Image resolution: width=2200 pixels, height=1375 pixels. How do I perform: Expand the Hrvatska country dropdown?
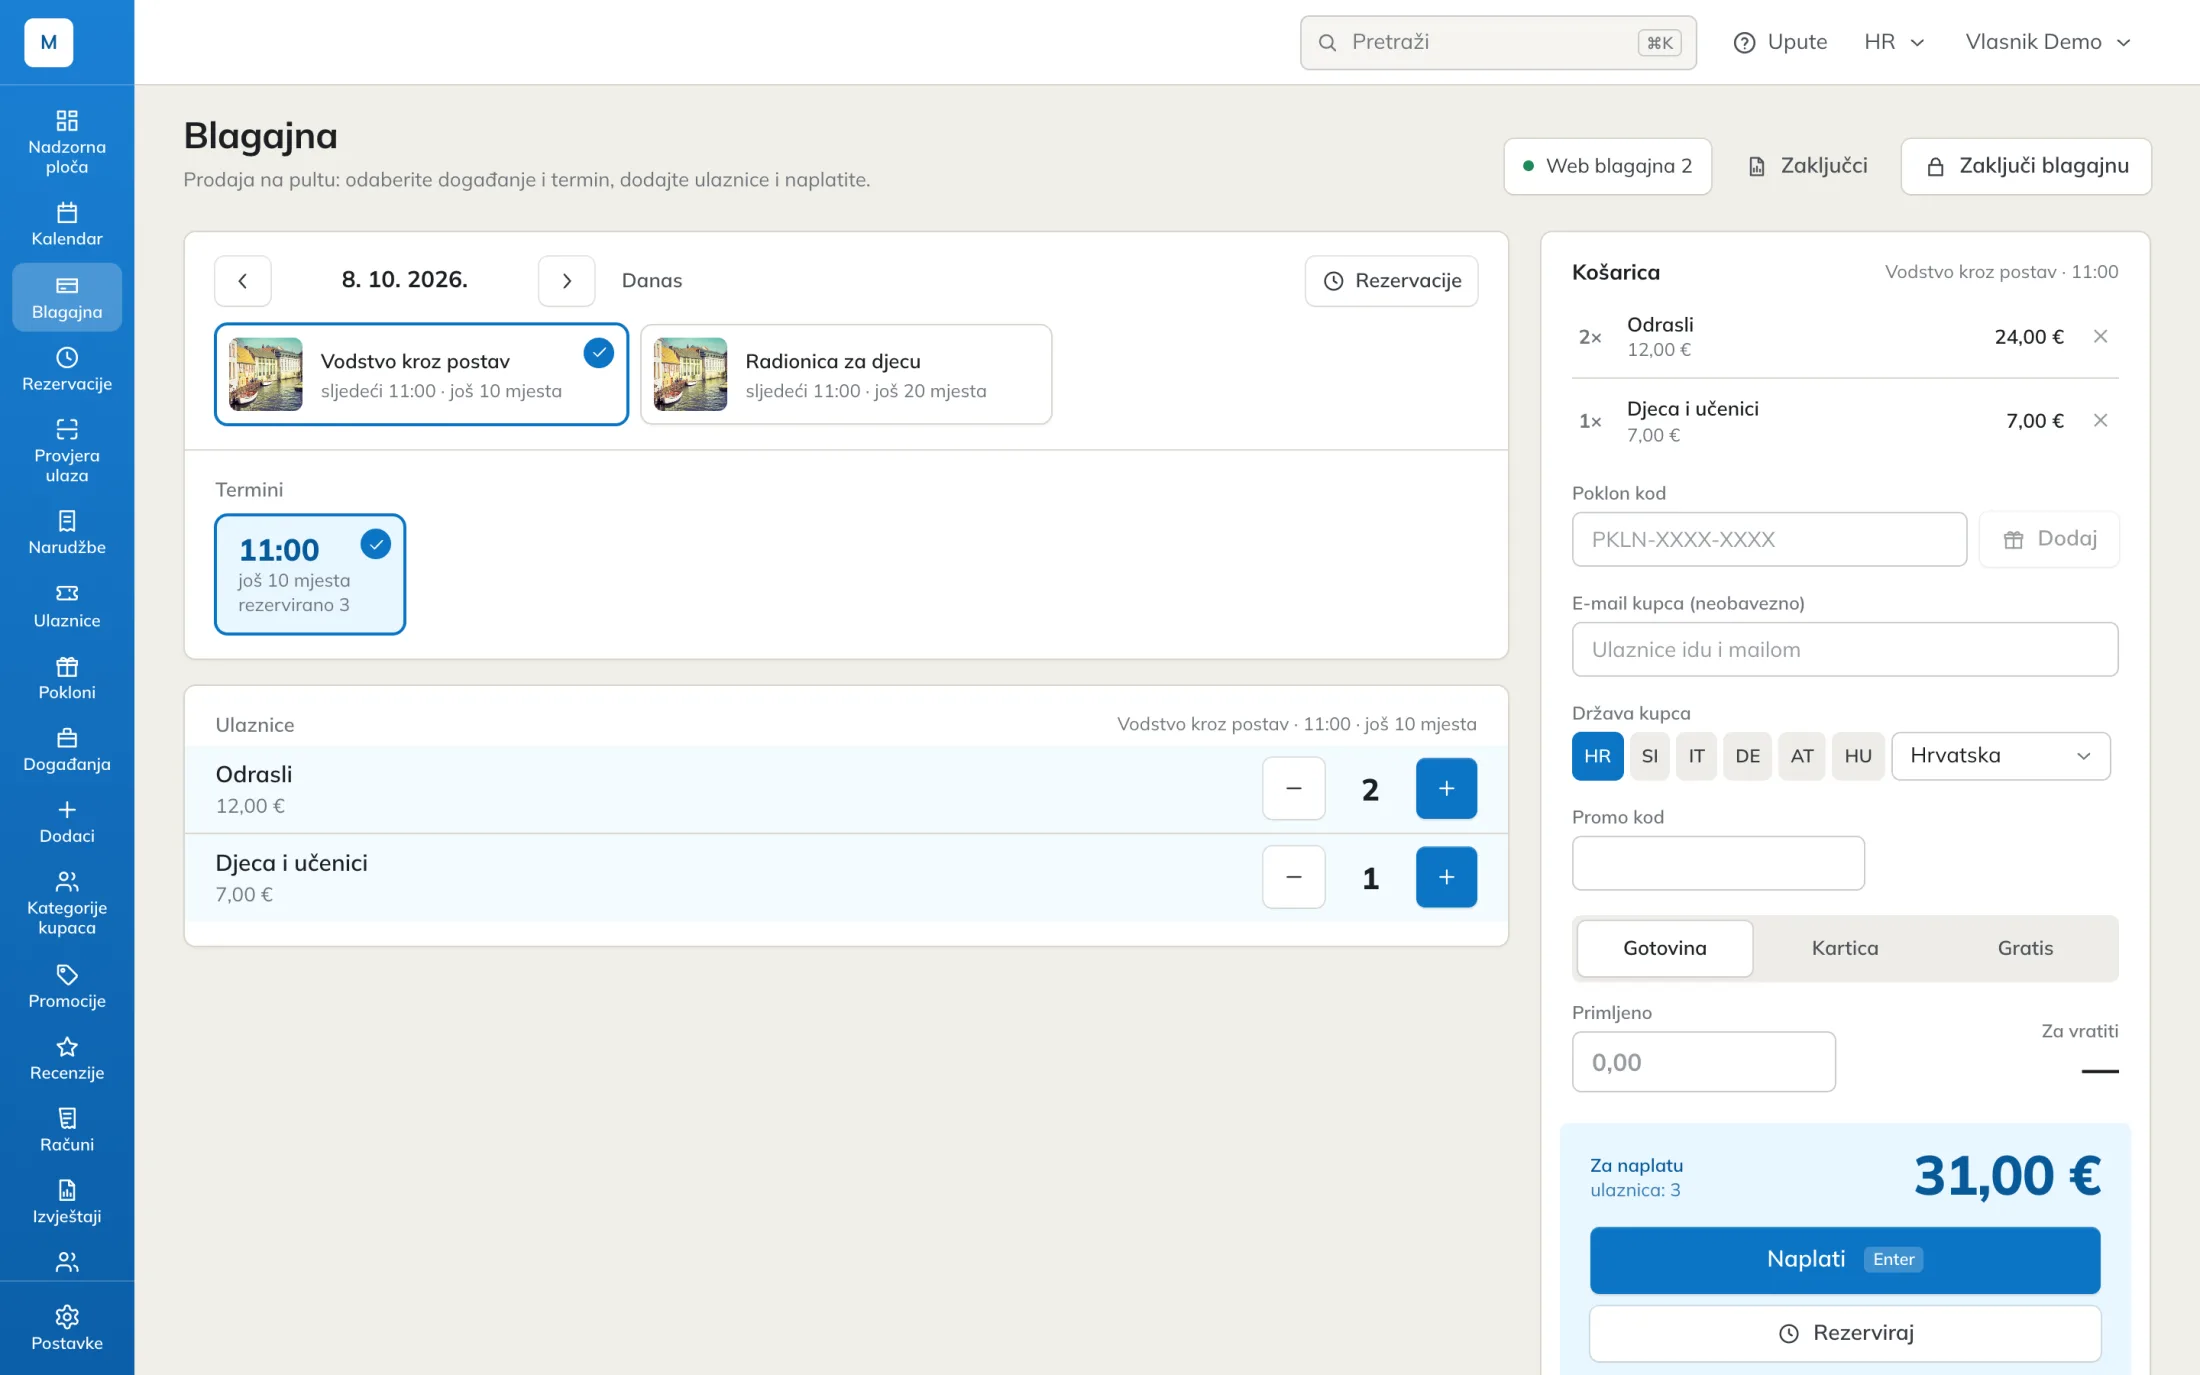coord(2000,756)
